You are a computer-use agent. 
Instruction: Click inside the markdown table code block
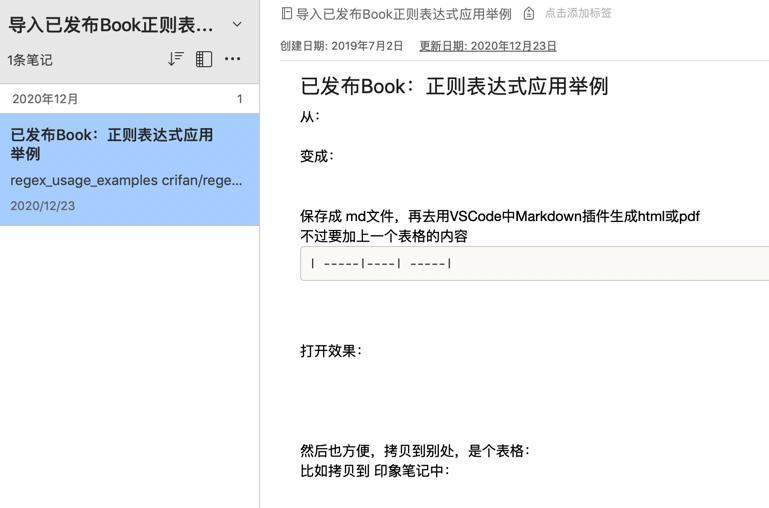pos(534,264)
